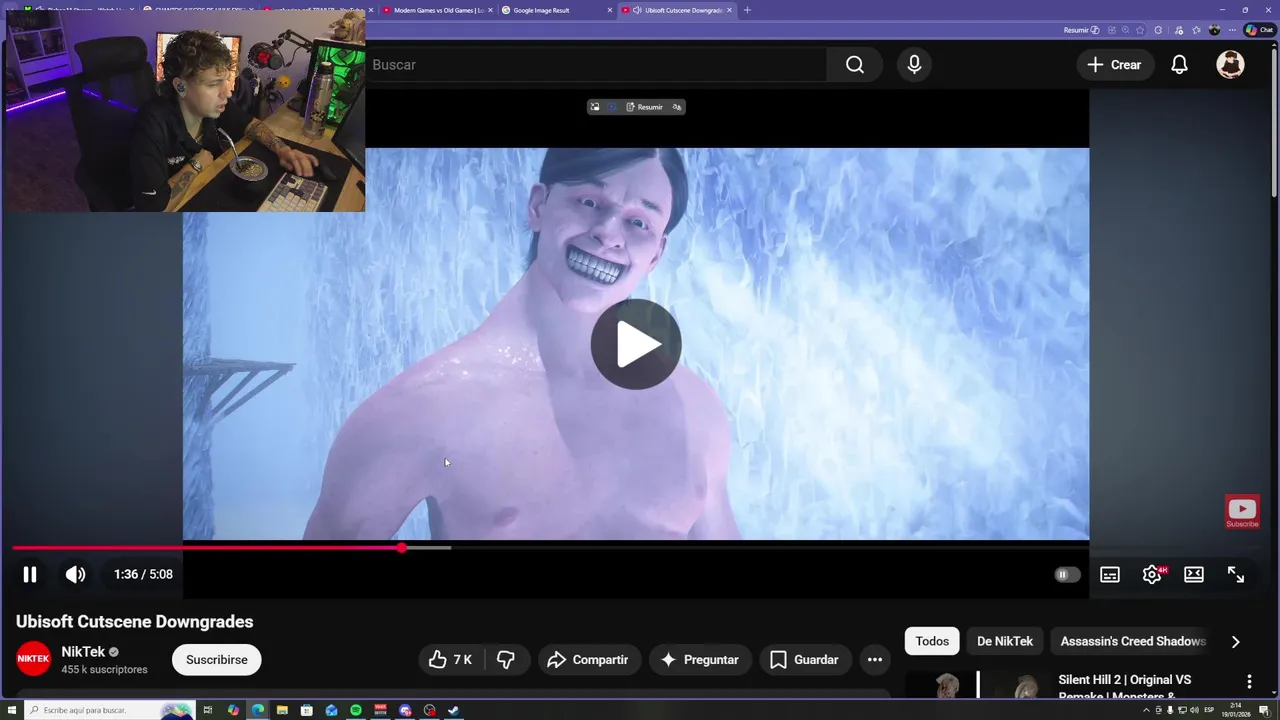Click the 1:36 / 5:08 time display

click(143, 574)
